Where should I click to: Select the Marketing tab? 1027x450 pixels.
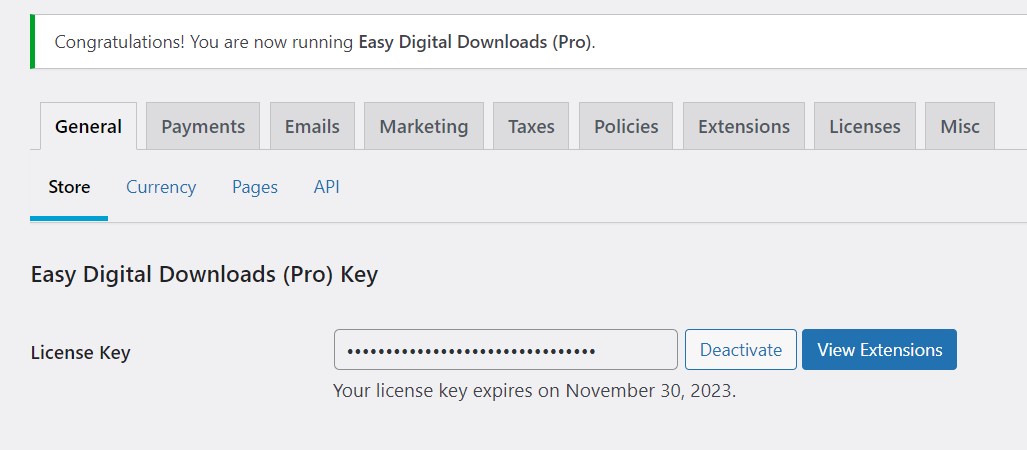424,127
